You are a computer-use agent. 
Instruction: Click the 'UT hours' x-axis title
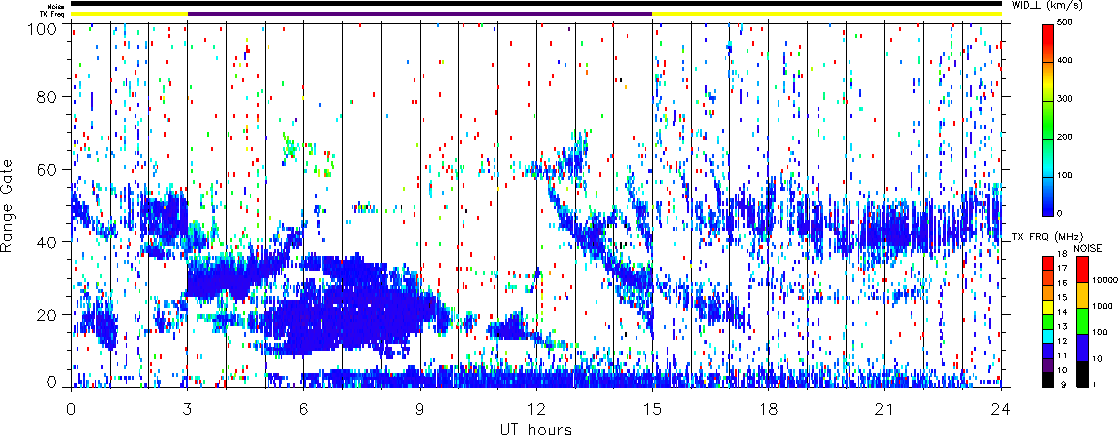536,427
